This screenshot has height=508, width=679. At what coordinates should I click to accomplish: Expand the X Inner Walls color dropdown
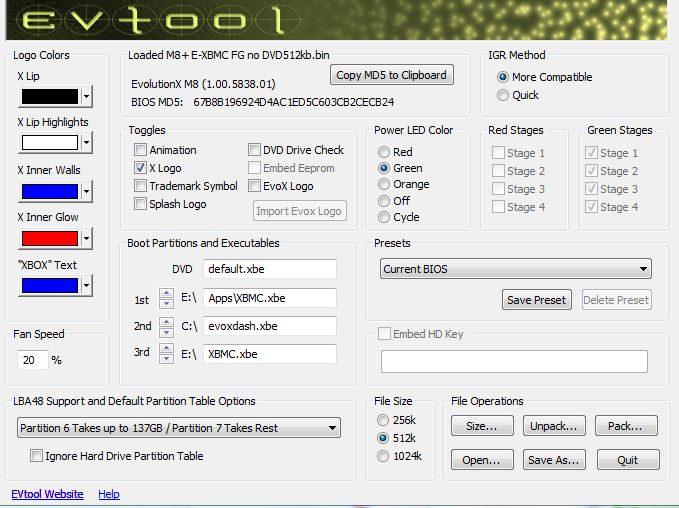point(87,191)
